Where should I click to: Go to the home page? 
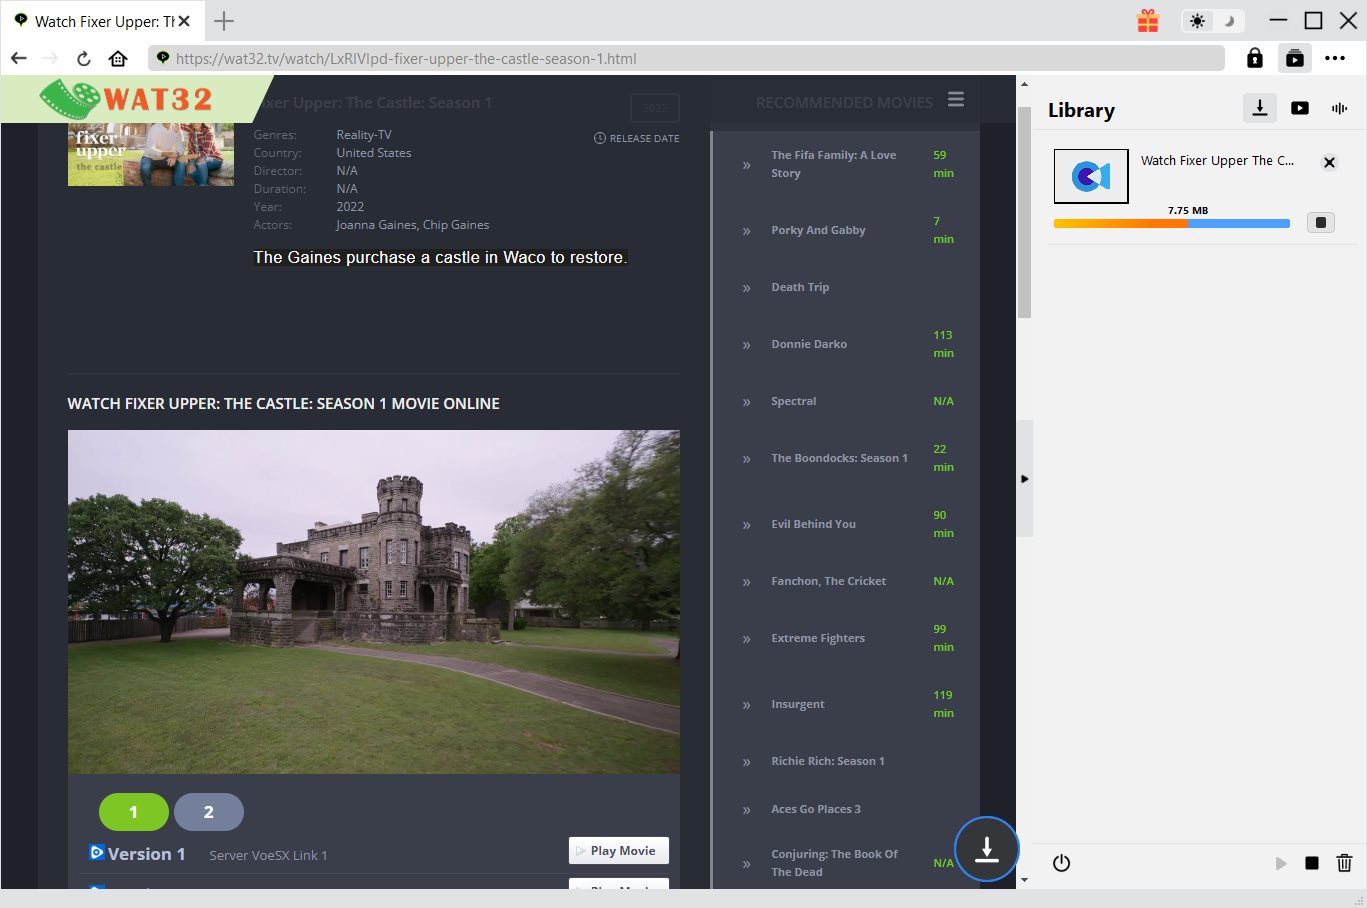(x=118, y=59)
